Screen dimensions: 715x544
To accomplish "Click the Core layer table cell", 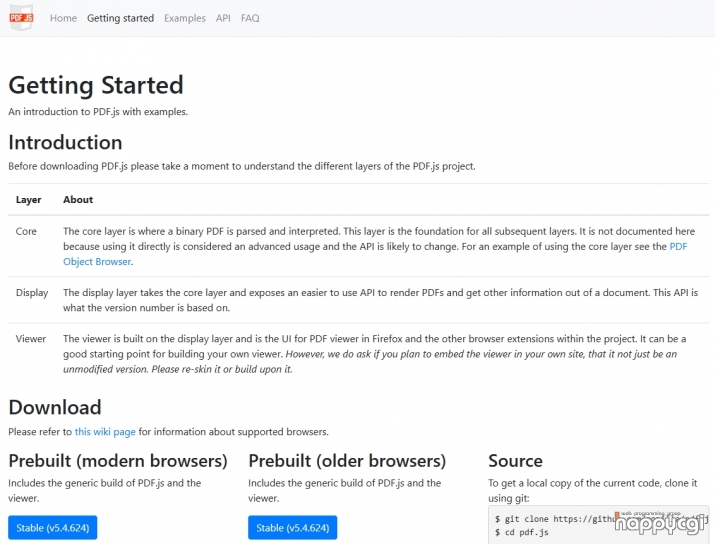I will click(x=27, y=231).
